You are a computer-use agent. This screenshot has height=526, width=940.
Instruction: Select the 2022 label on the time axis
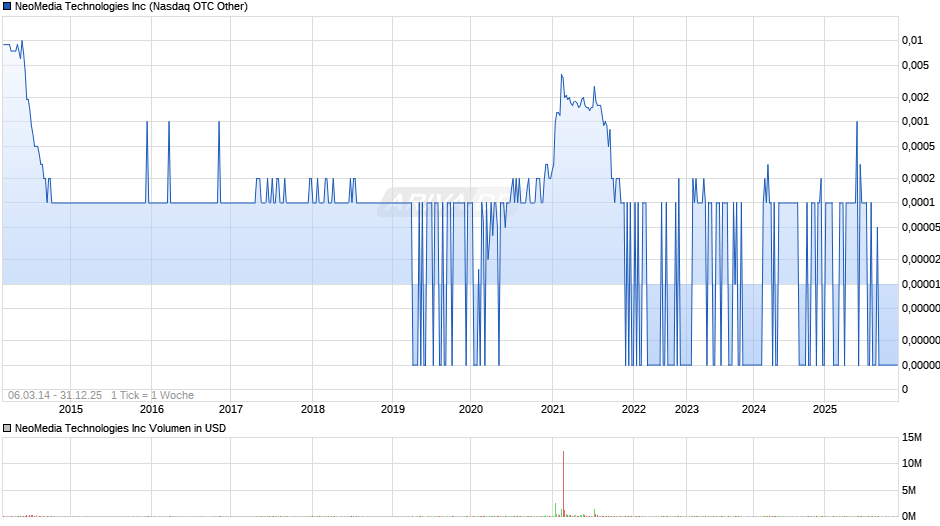click(634, 409)
